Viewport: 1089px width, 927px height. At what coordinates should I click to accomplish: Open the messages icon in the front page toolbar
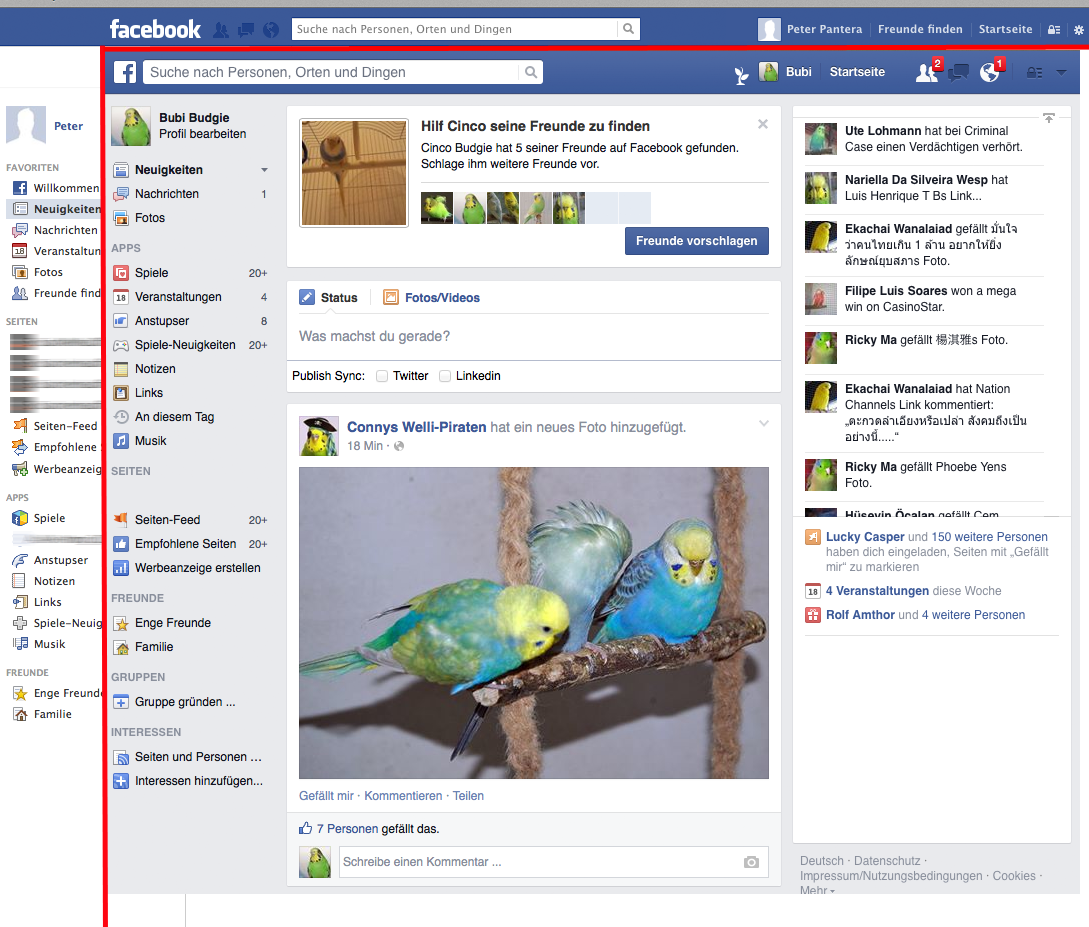pyautogui.click(x=958, y=72)
